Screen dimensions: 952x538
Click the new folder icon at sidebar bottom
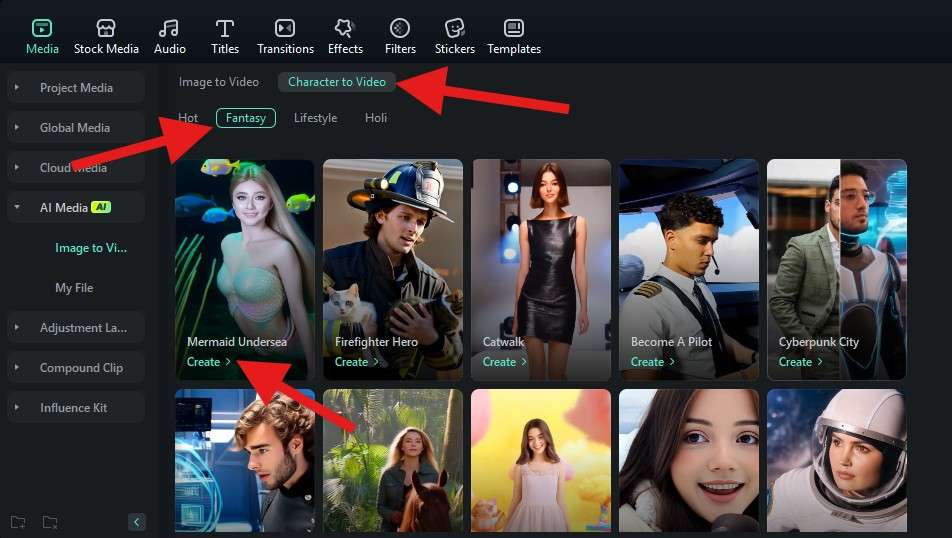click(18, 522)
